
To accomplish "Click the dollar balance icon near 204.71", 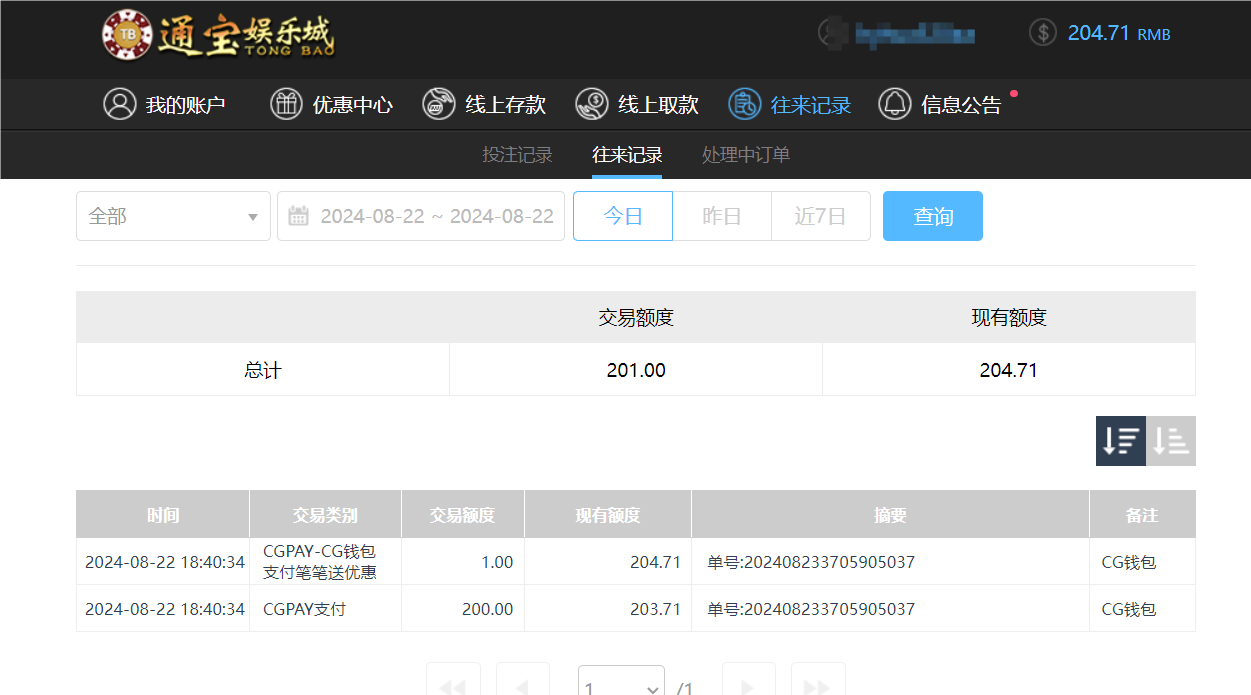I will click(1041, 31).
